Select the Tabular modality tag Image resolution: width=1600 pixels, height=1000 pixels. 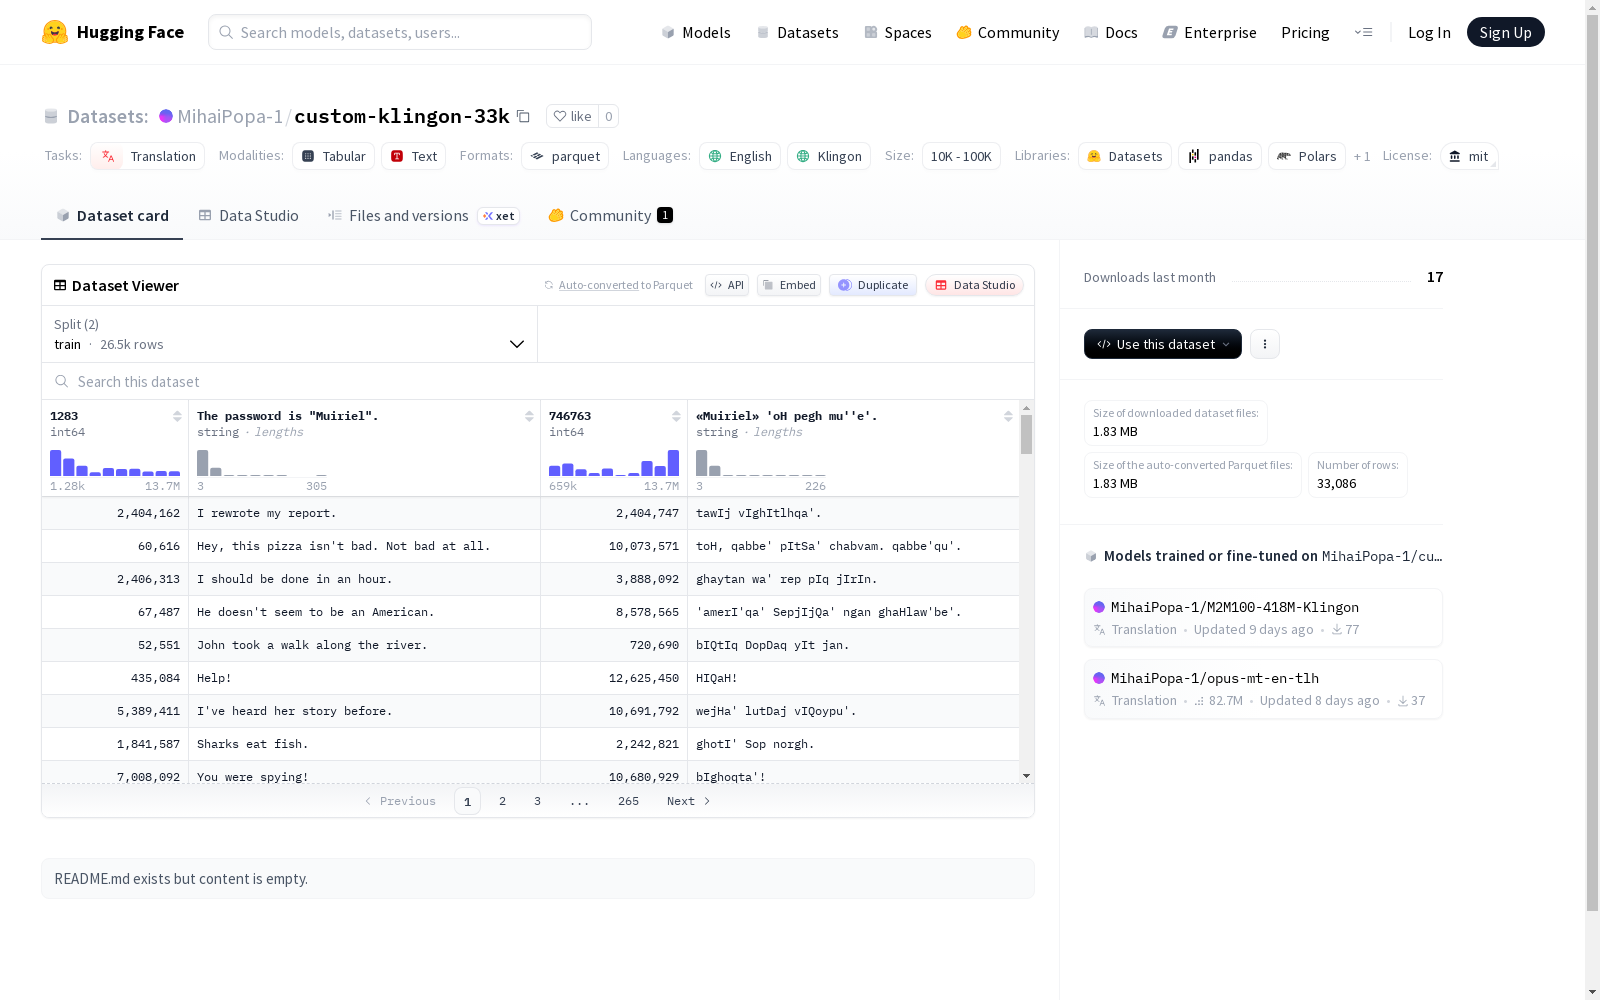coord(334,156)
